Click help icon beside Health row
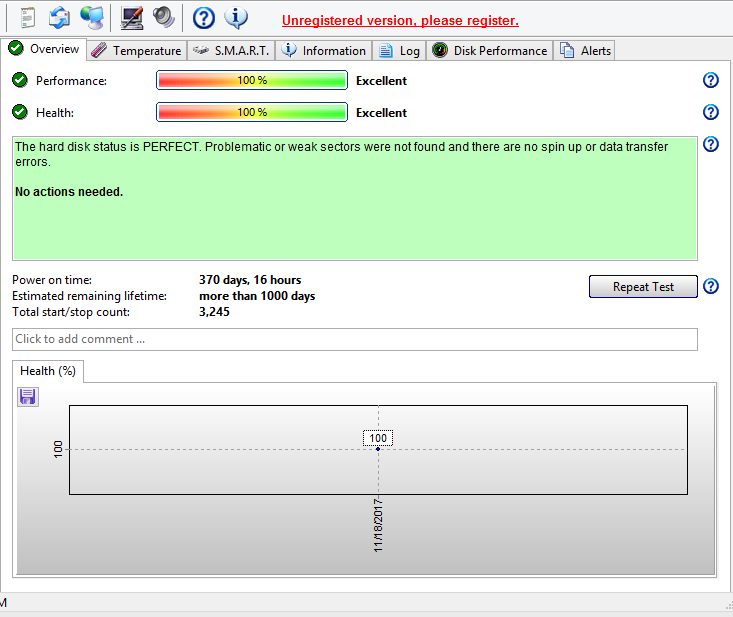733x617 pixels. point(711,112)
